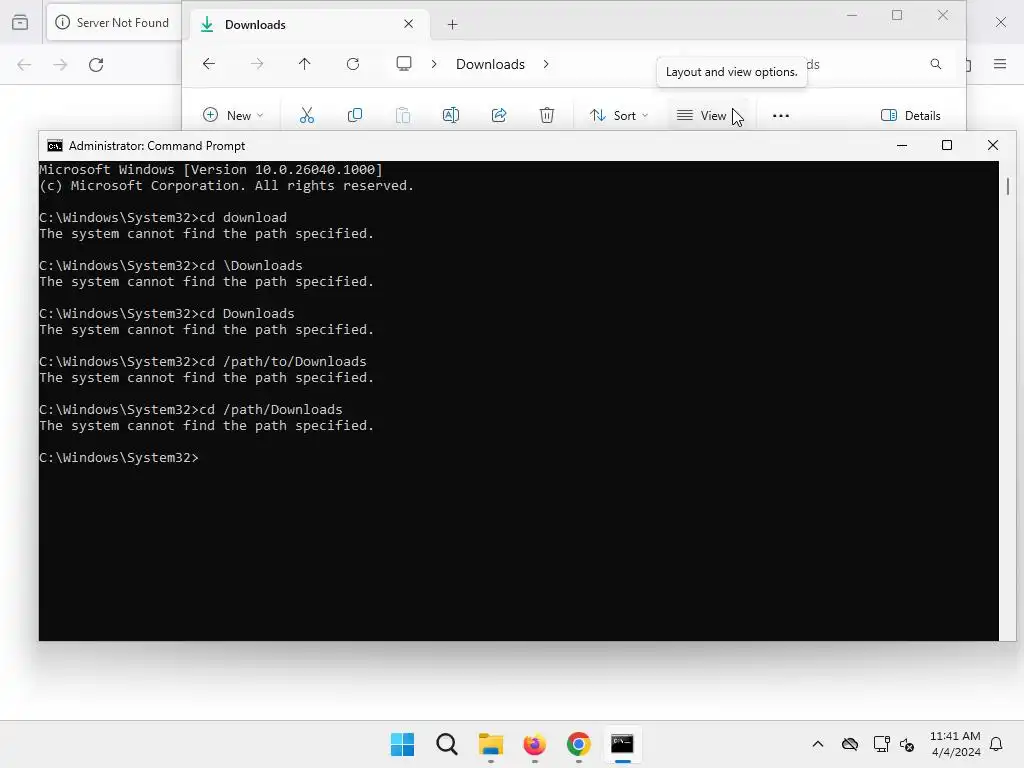The height and width of the screenshot is (768, 1024).
Task: Open the notification bell in system tray
Action: pos(996,744)
